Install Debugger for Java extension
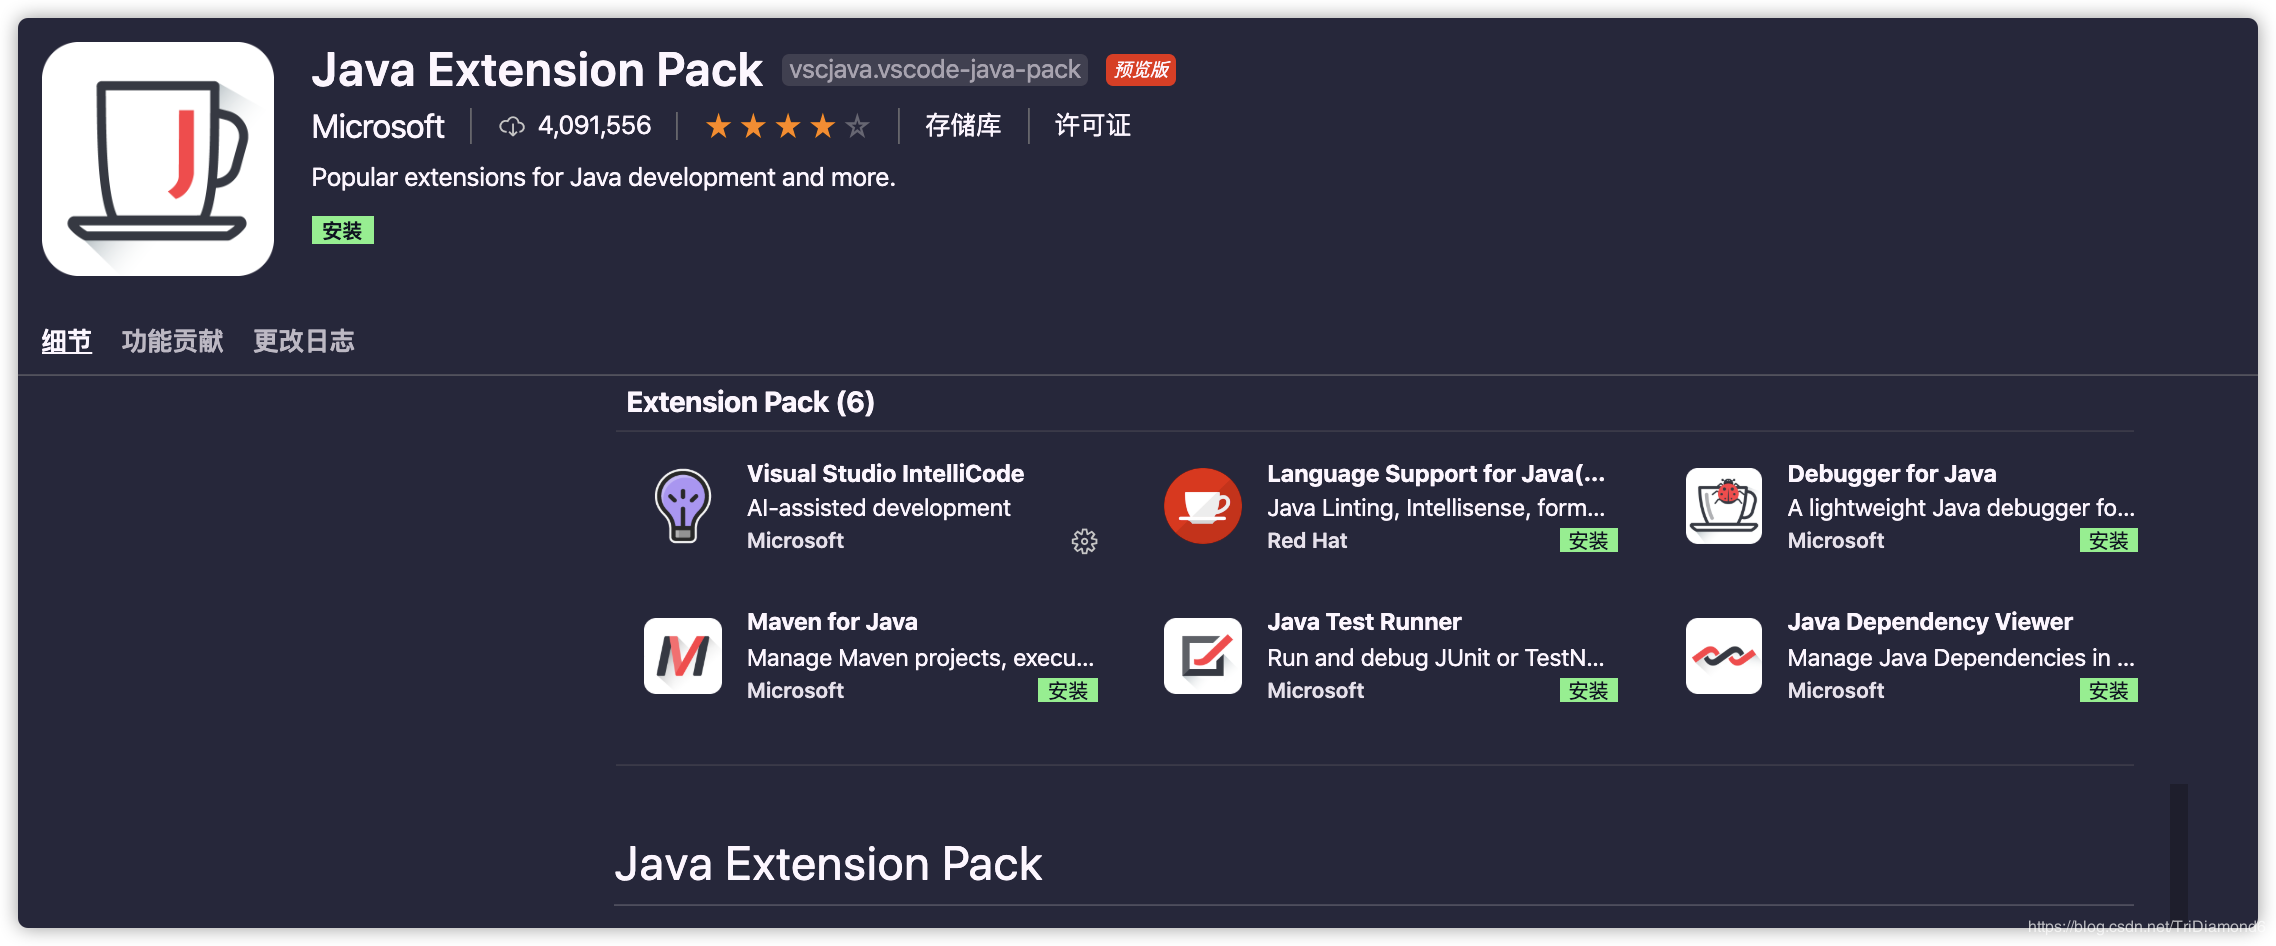 (2109, 541)
